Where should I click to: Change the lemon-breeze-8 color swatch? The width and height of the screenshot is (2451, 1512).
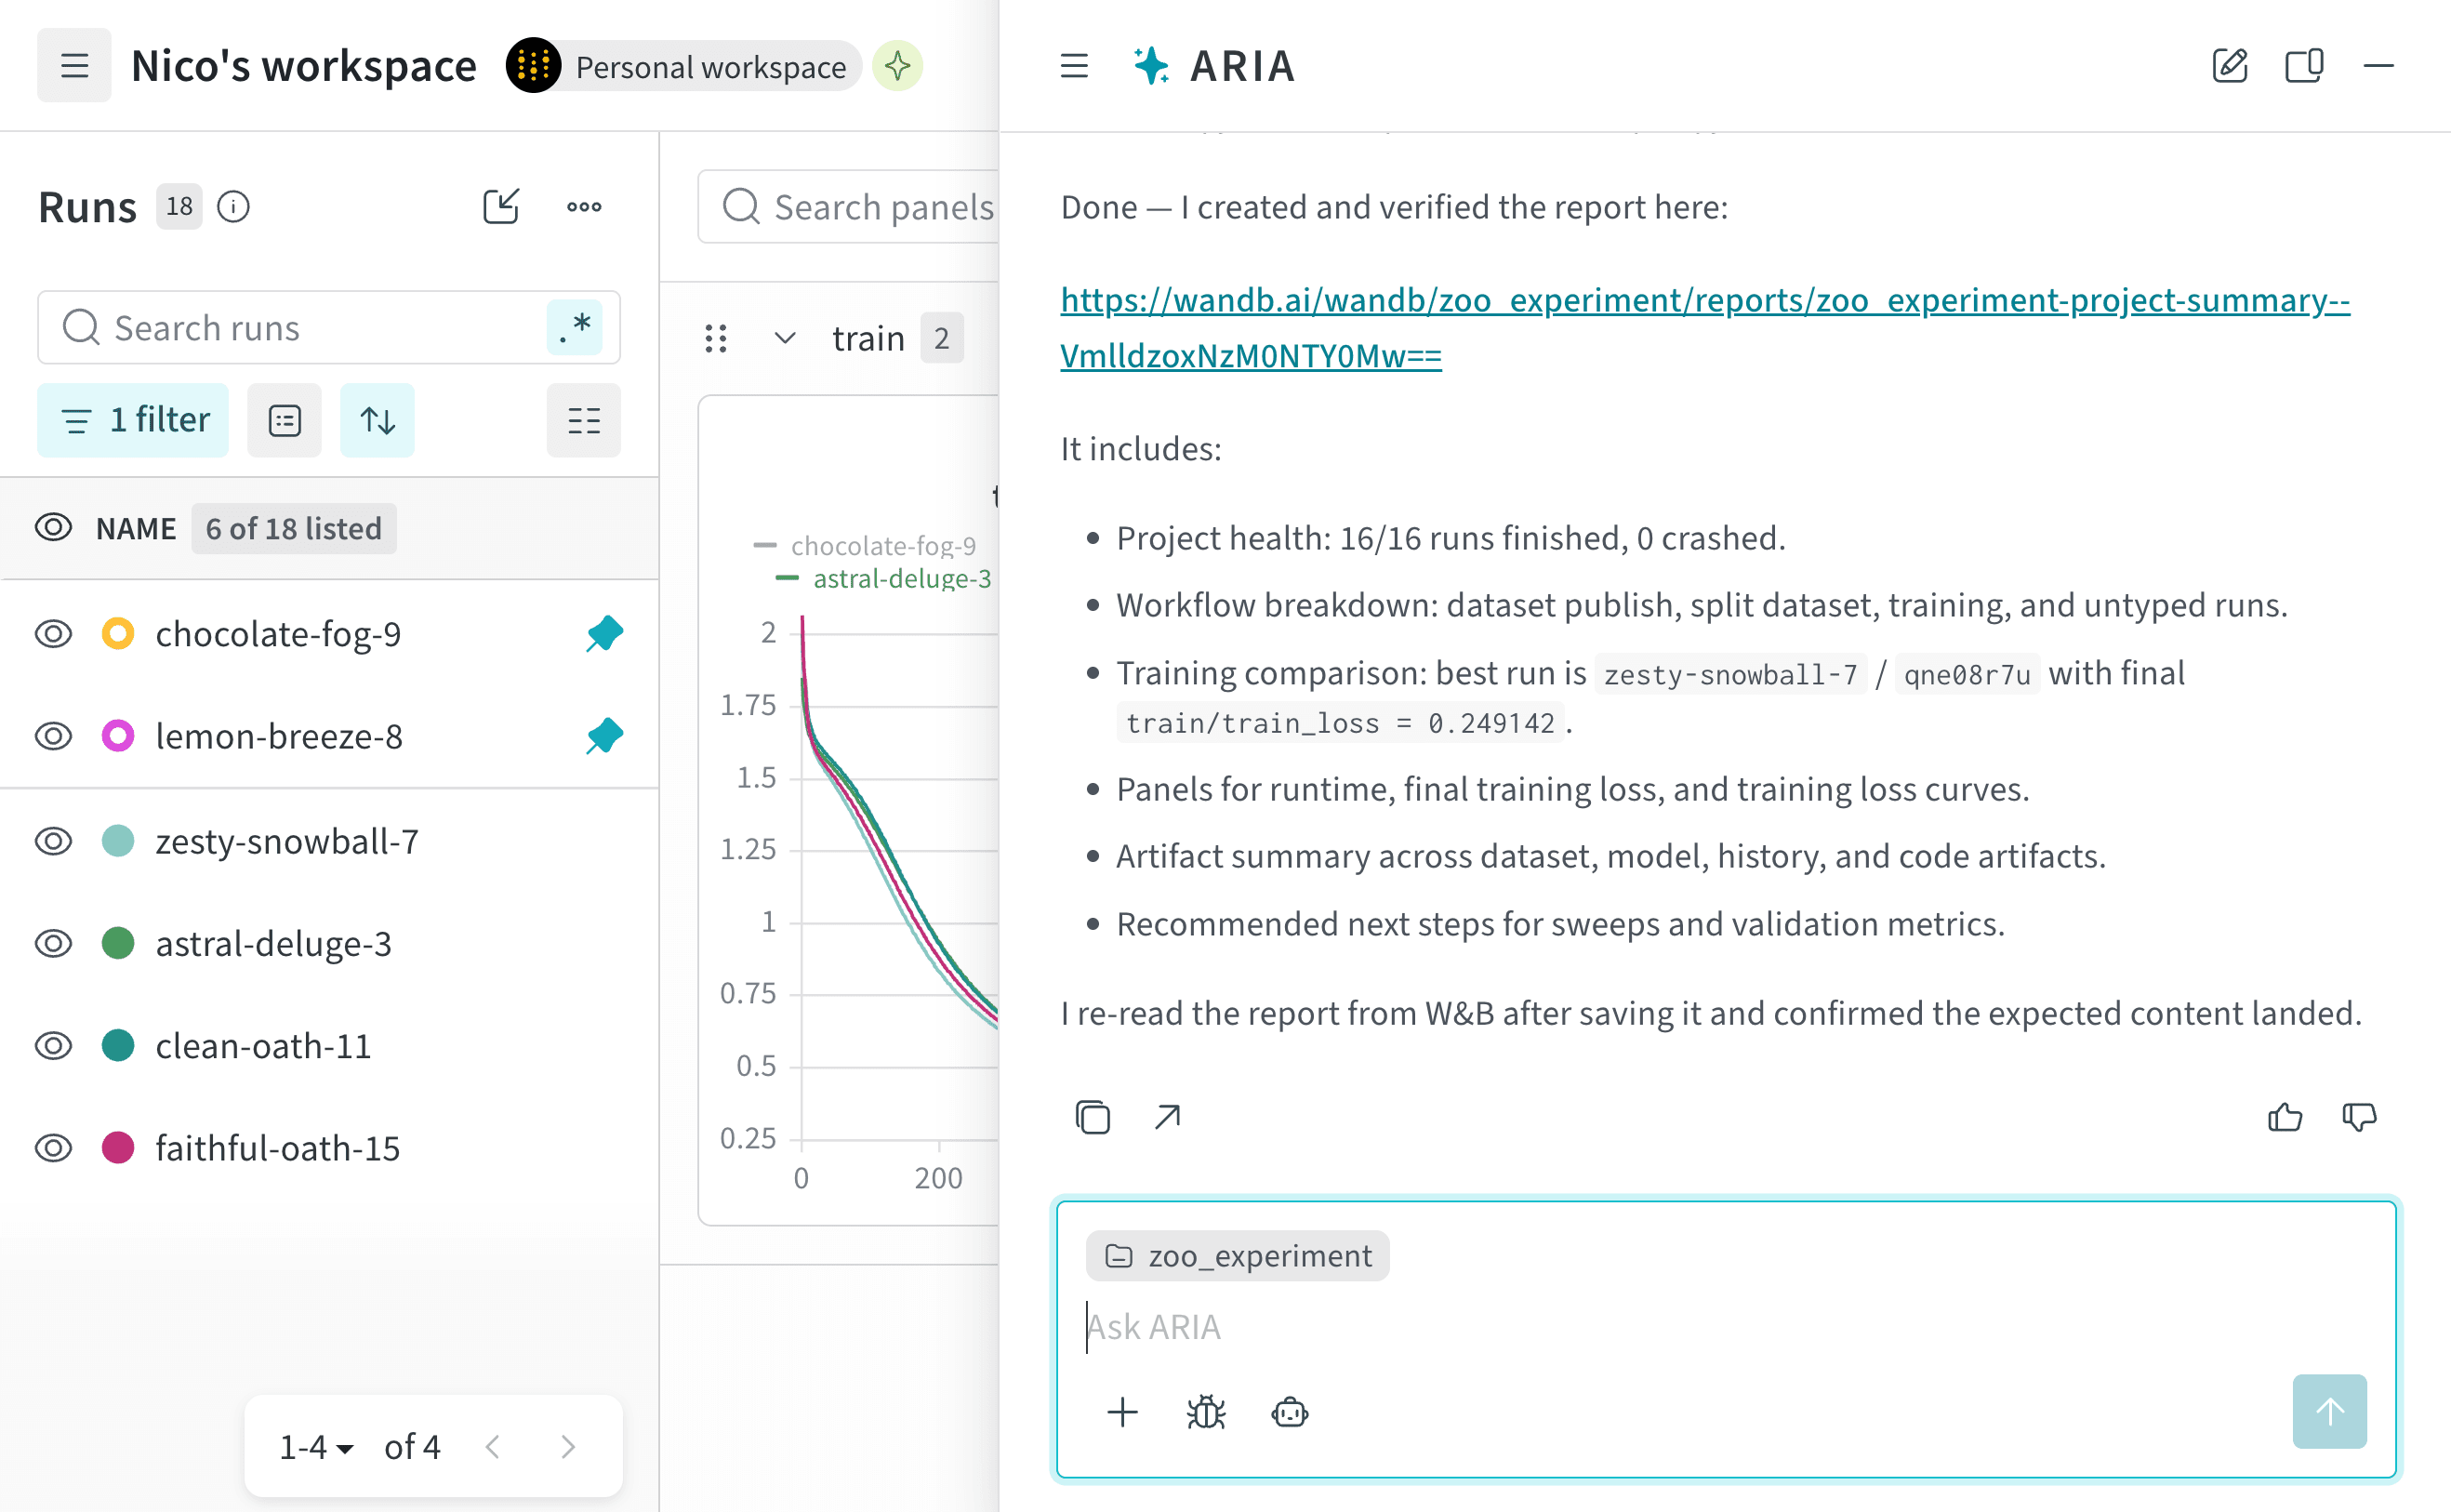(118, 737)
